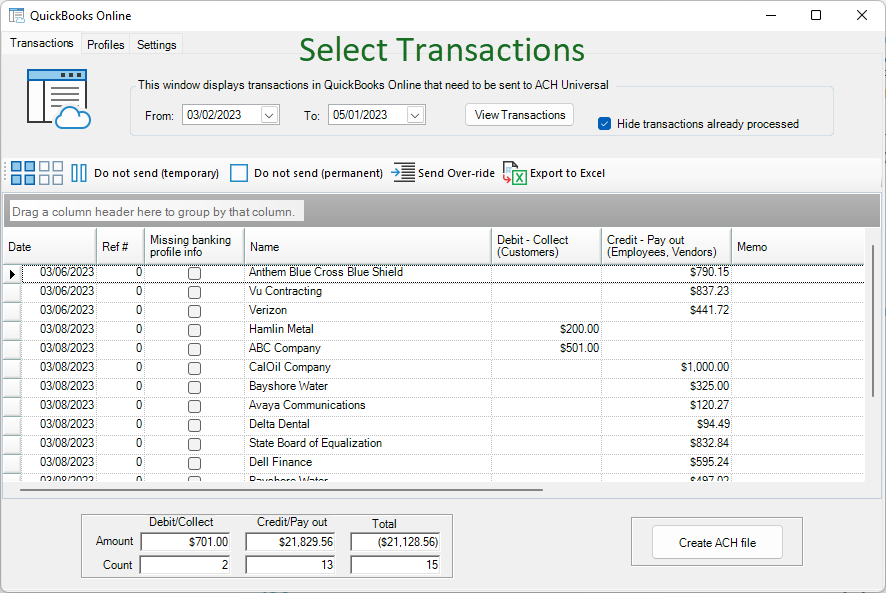Click the Deselect All grid icon

[51, 173]
